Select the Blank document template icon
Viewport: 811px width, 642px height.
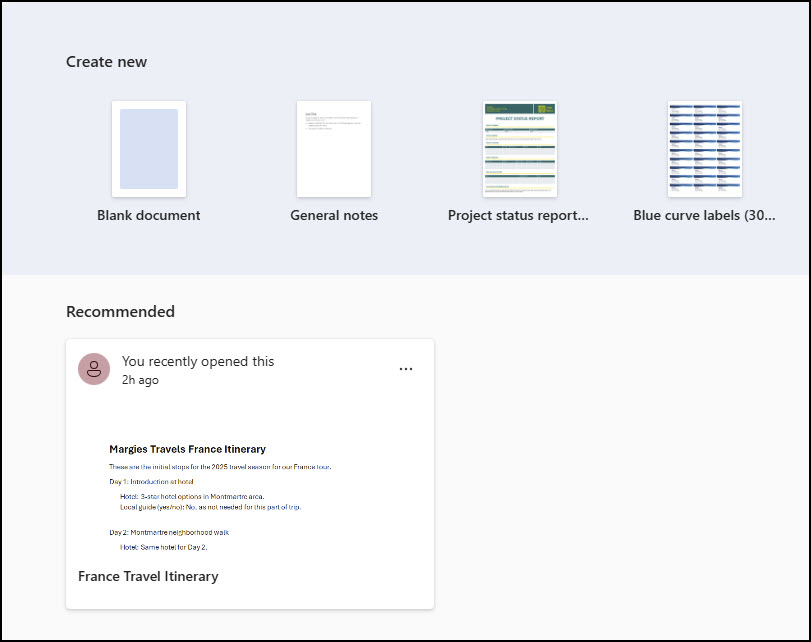(148, 148)
